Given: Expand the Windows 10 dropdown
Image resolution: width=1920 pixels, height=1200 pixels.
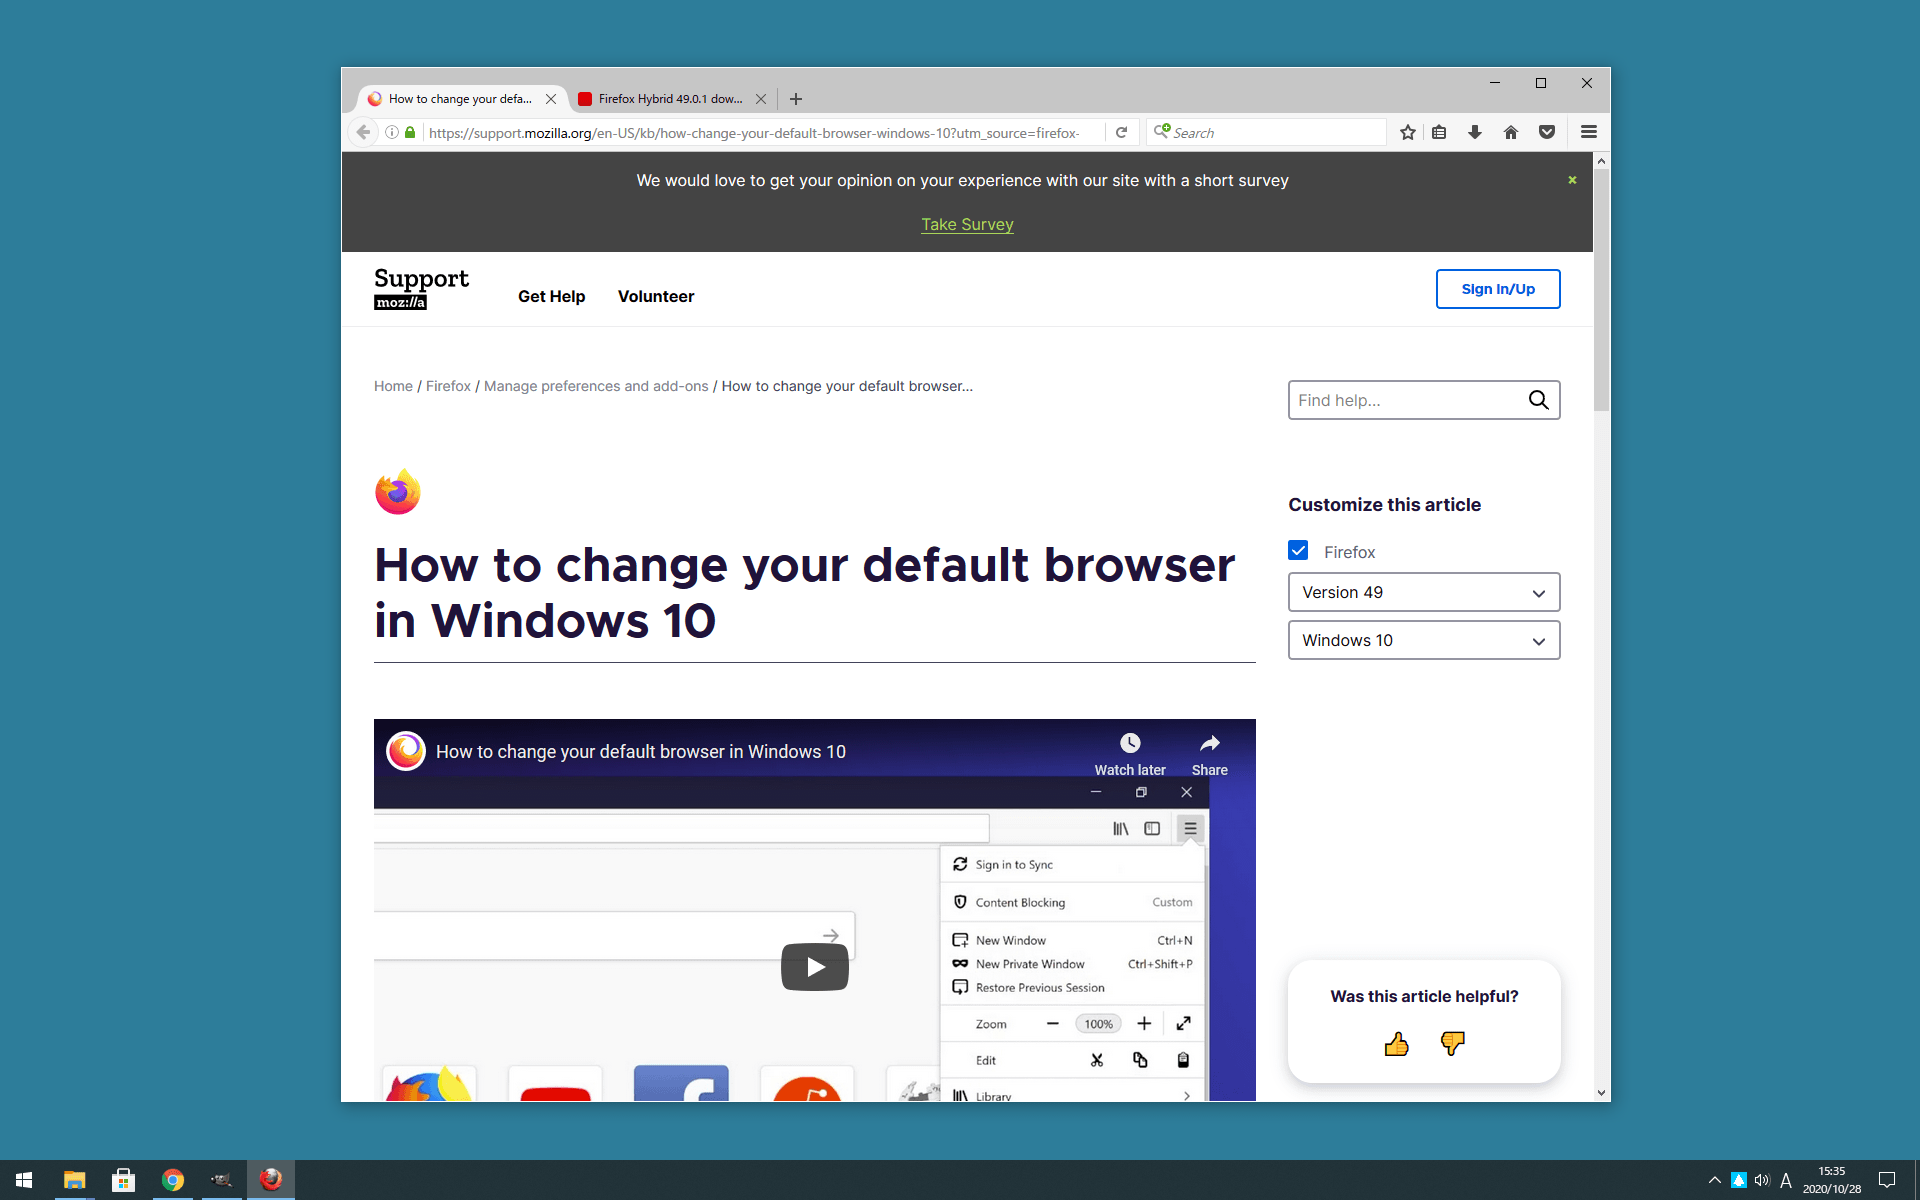Looking at the screenshot, I should [1422, 639].
